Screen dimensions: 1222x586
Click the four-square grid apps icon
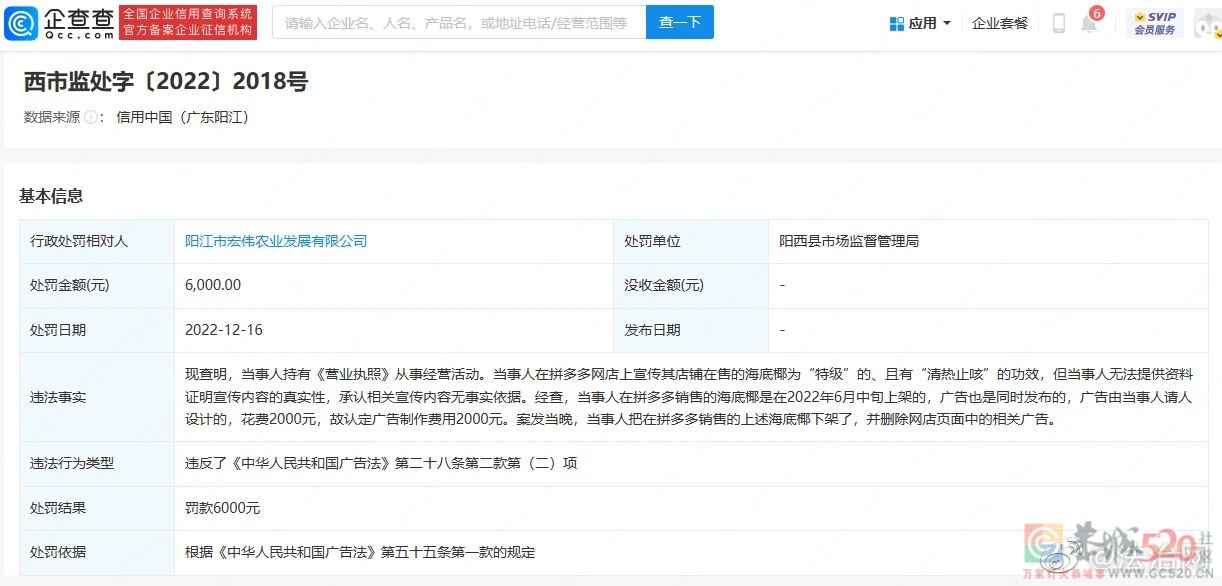[897, 23]
